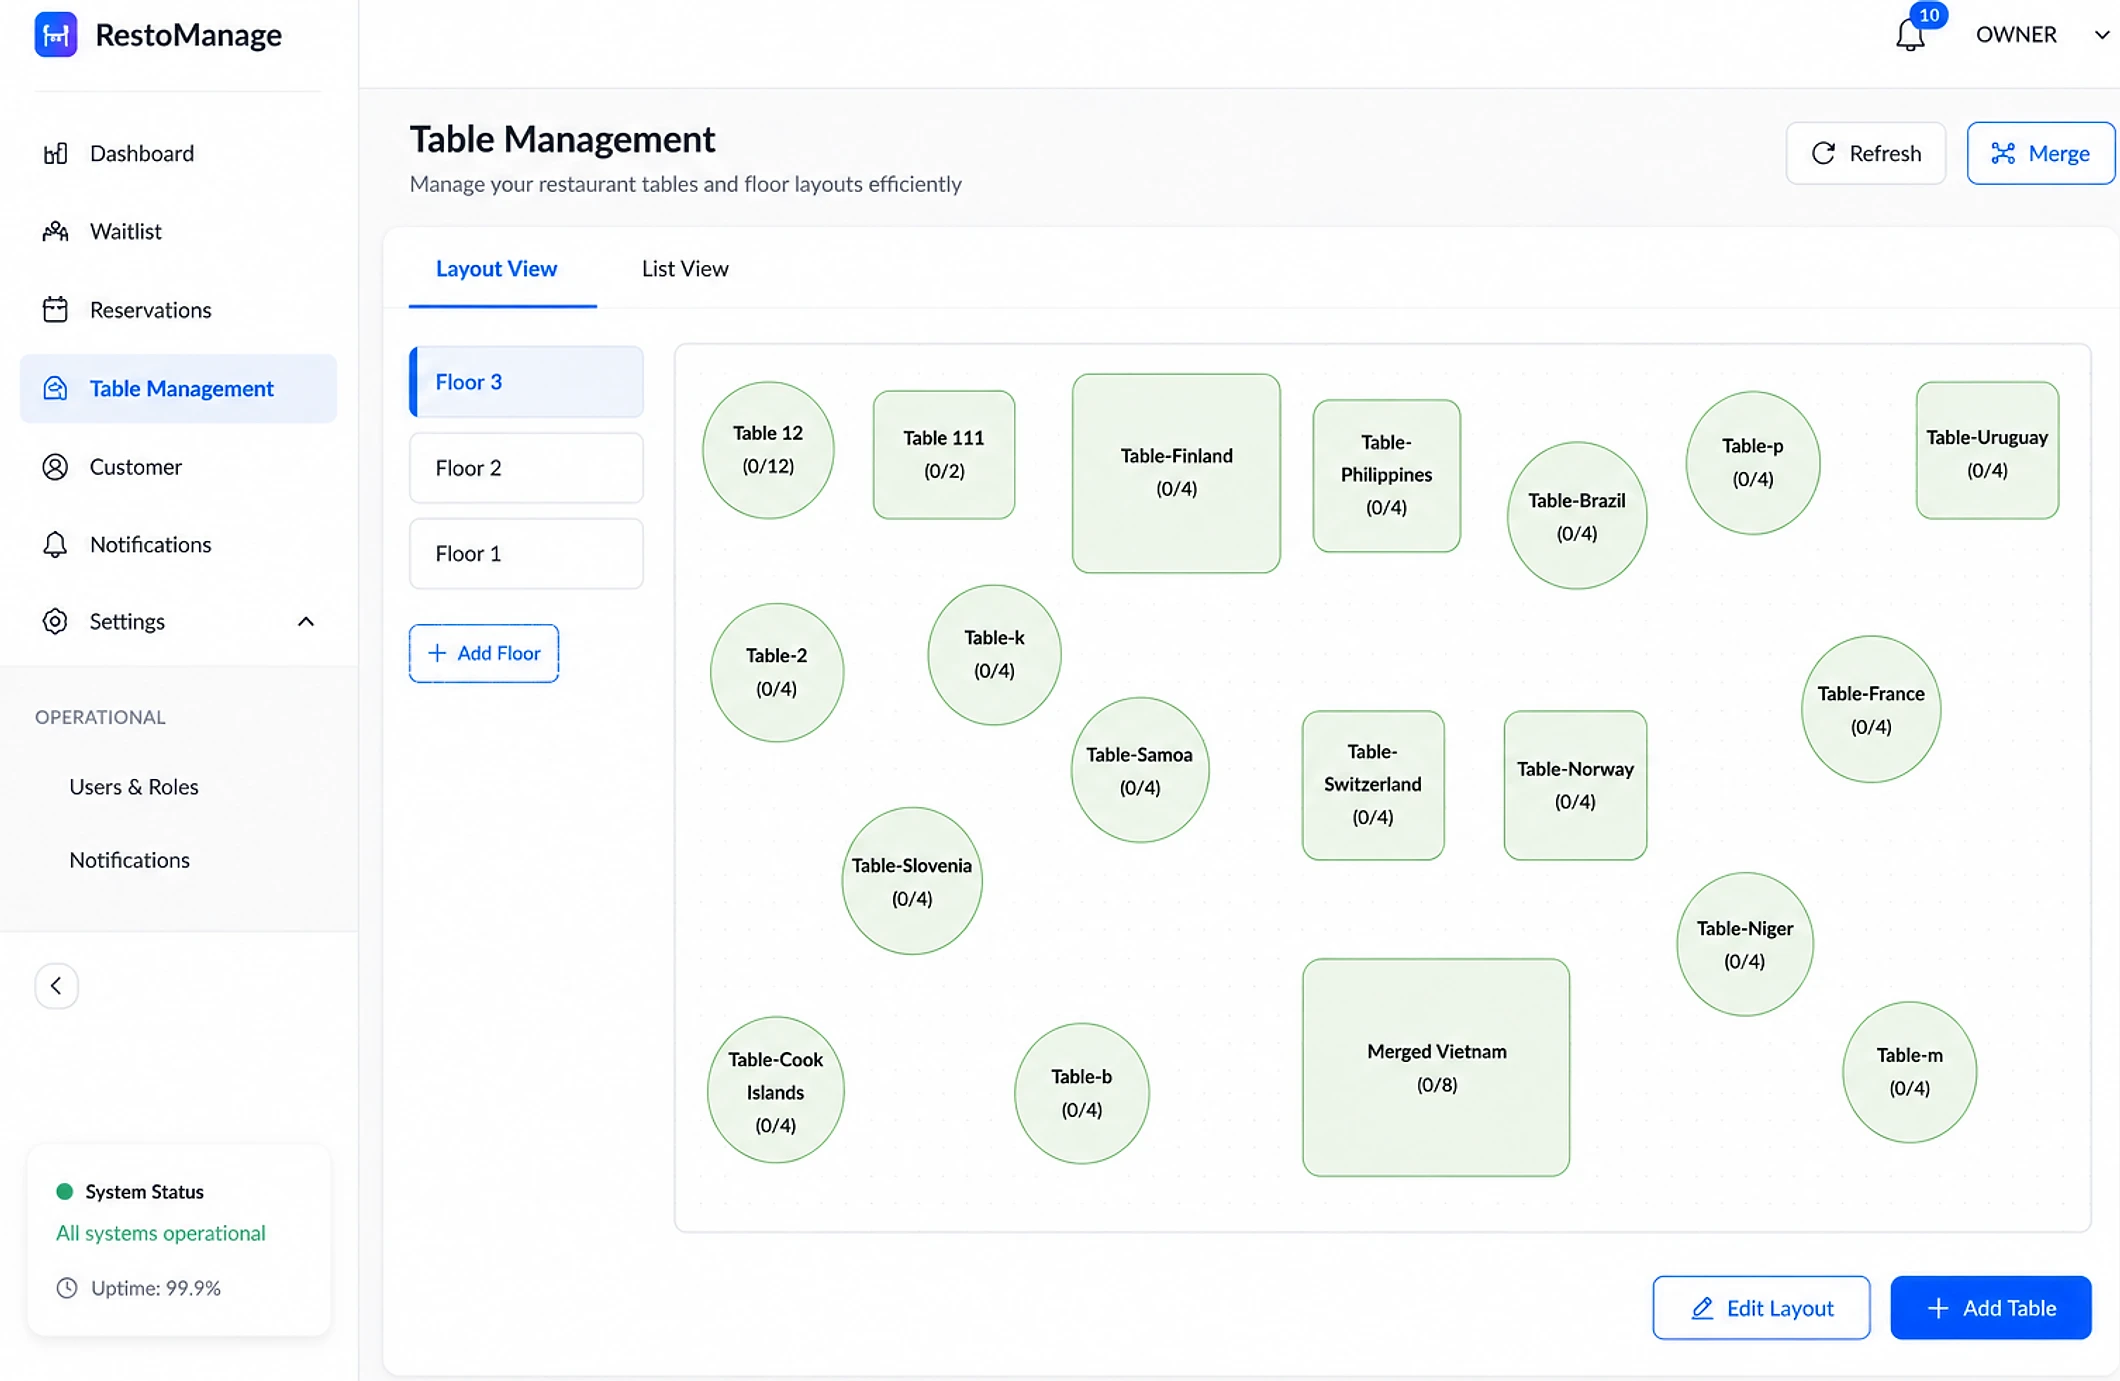Click the Refresh button
The width and height of the screenshot is (2120, 1381).
click(x=1866, y=153)
